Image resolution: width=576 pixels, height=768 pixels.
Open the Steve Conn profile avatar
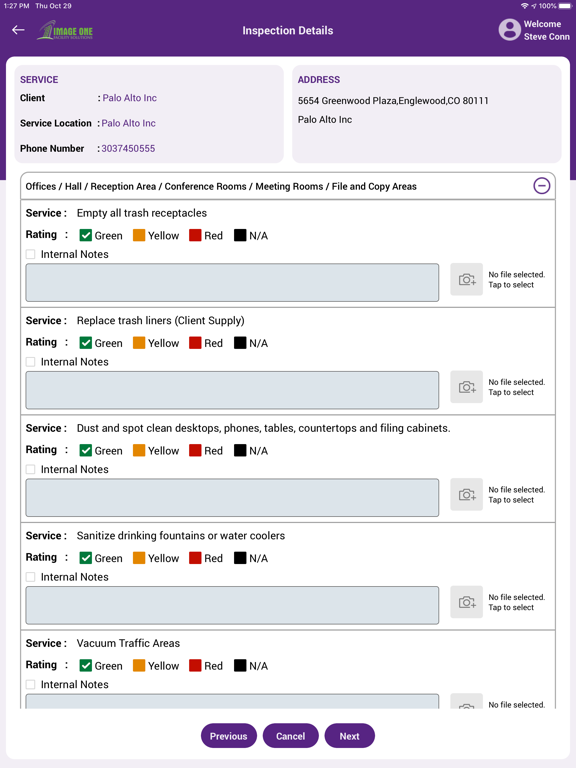pyautogui.click(x=509, y=30)
